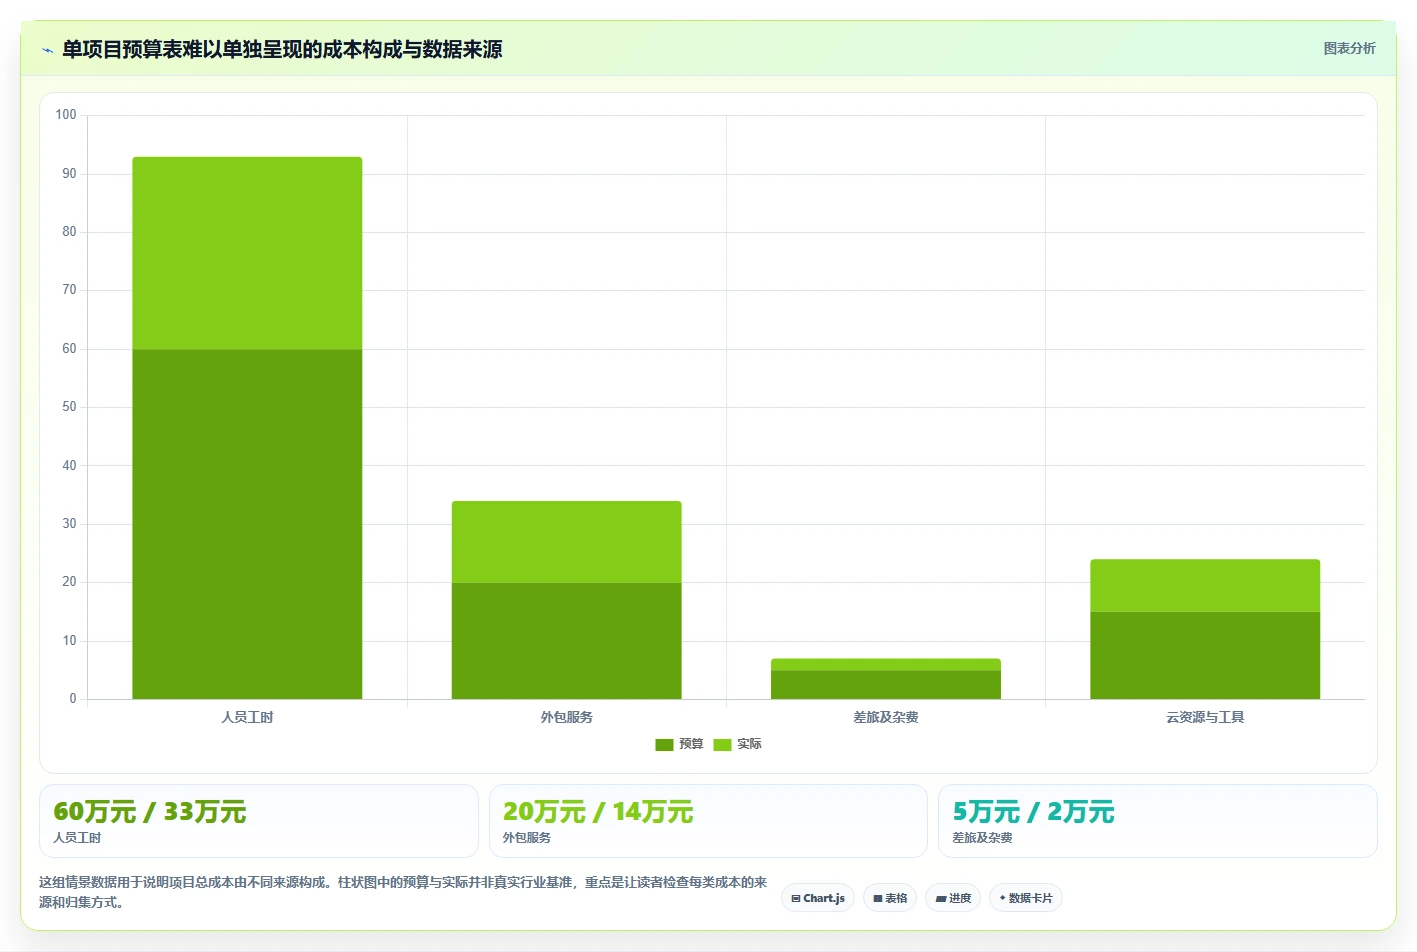The image size is (1417, 952).
Task: Click the dark green 预算 legend swatch
Action: pos(664,744)
